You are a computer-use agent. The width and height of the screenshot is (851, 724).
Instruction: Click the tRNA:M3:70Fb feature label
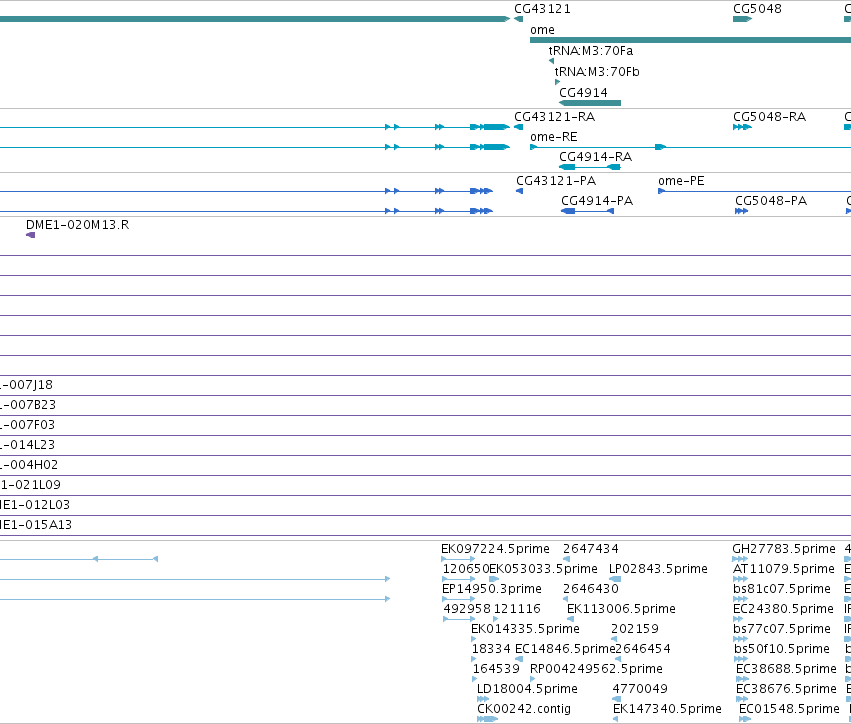[x=597, y=72]
